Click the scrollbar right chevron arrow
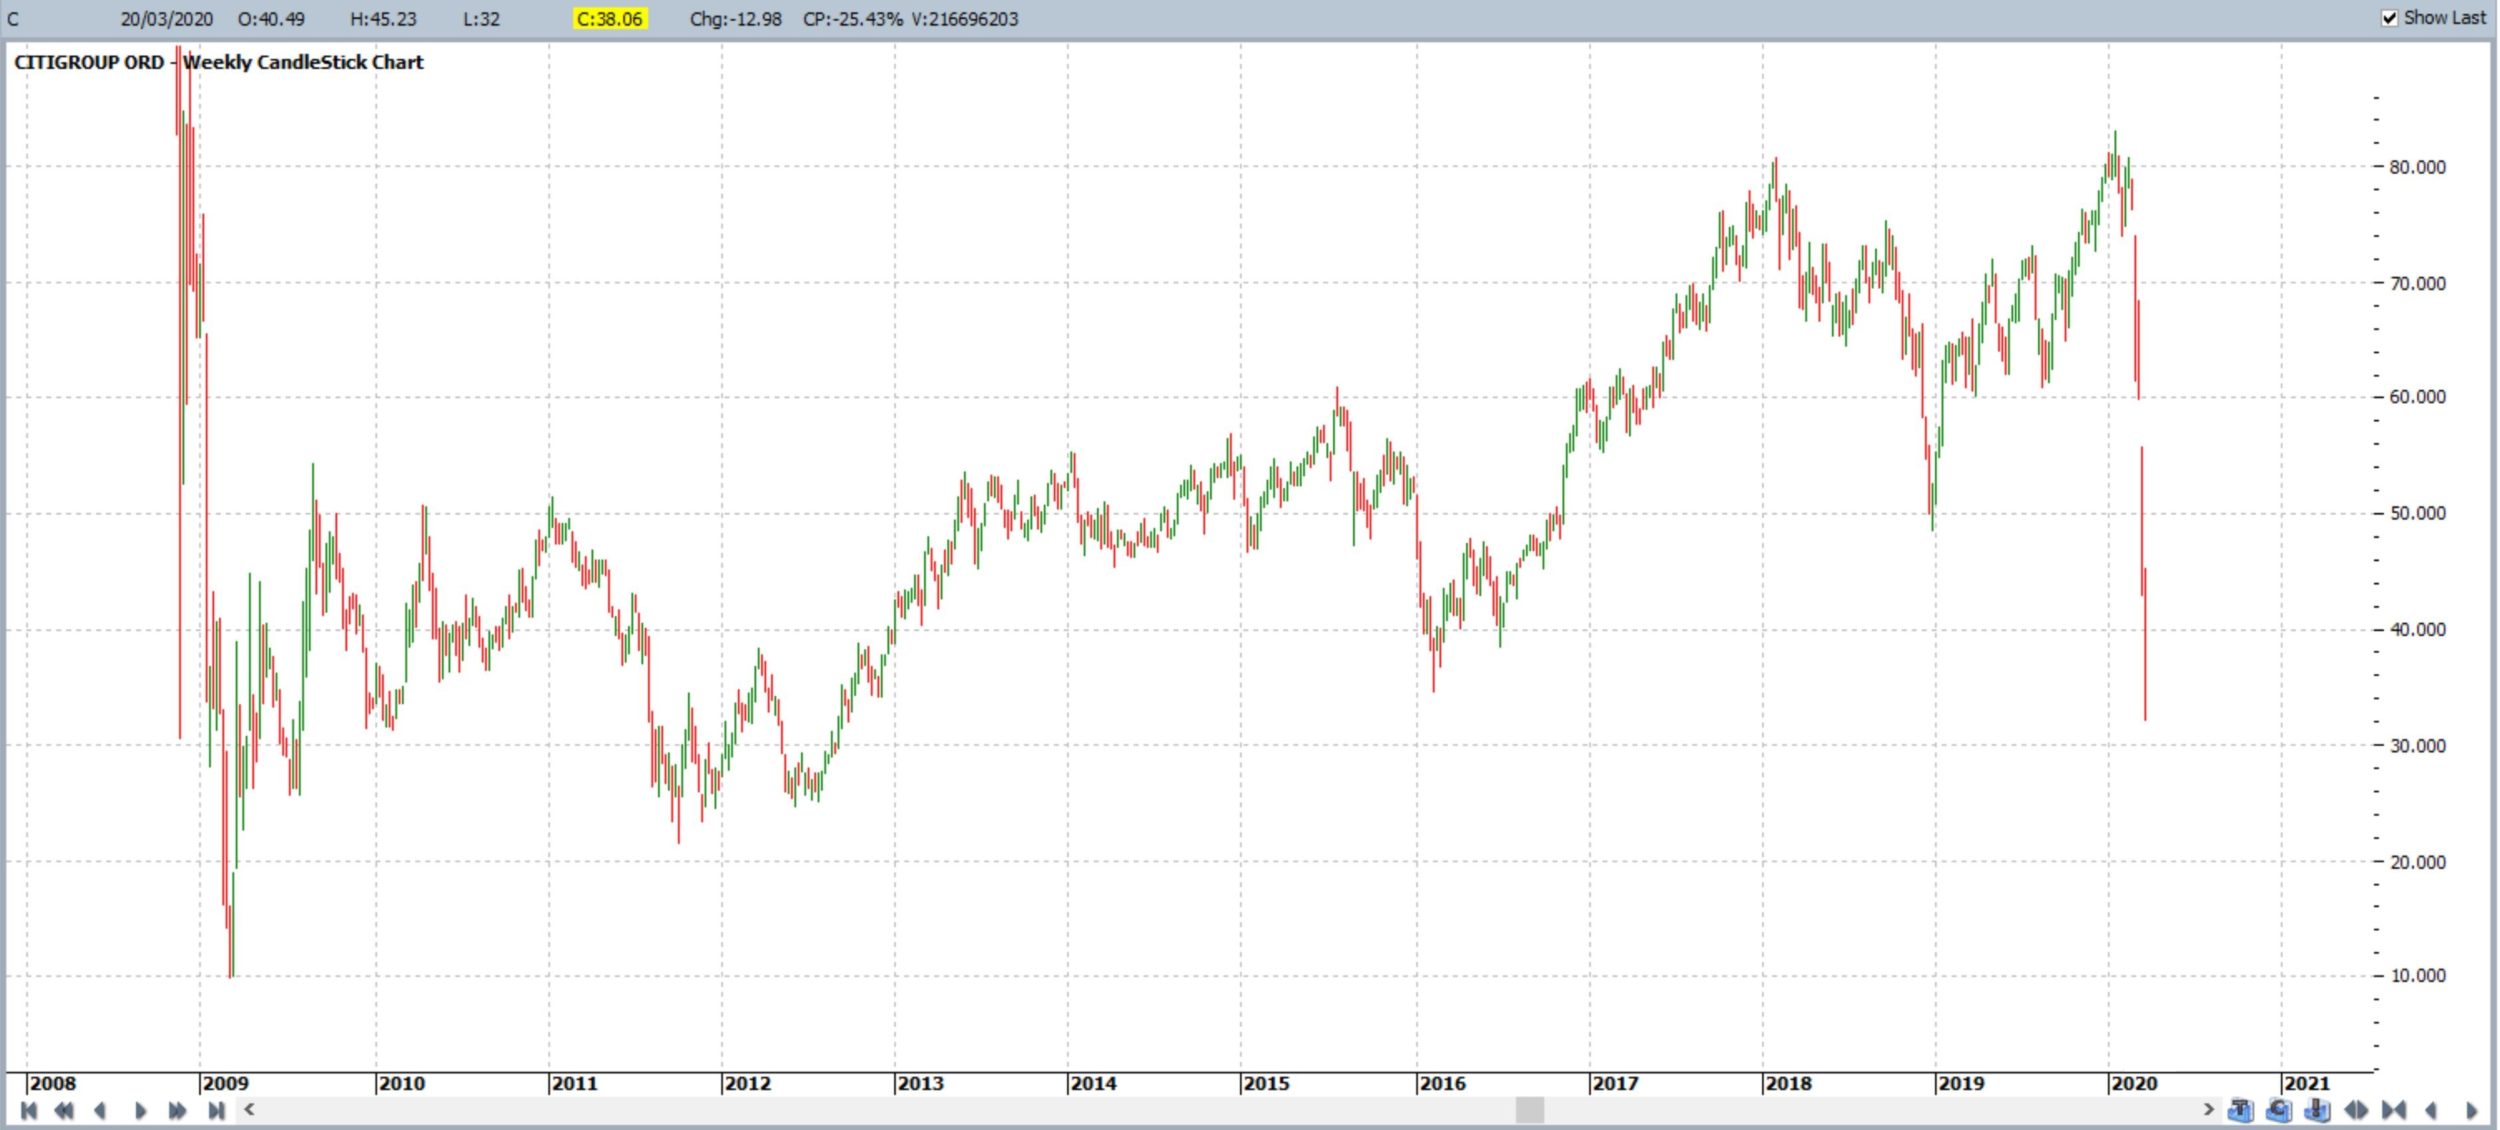The height and width of the screenshot is (1130, 2500). [2209, 1109]
